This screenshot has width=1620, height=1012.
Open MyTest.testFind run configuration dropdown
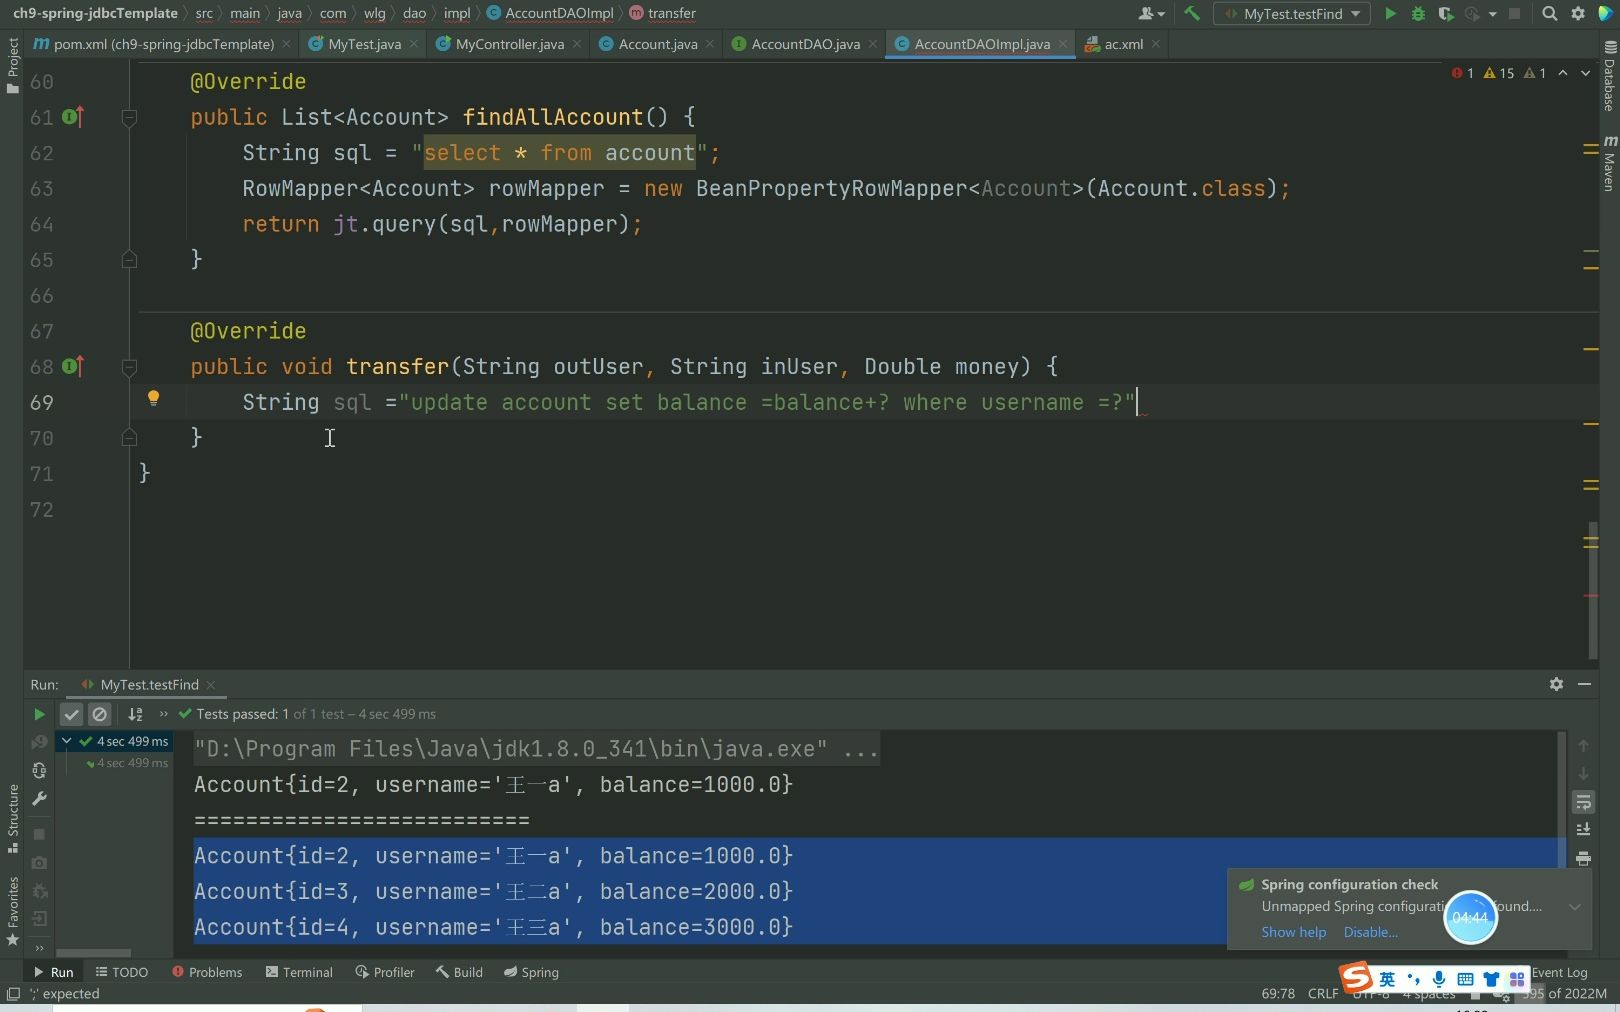(x=1293, y=14)
